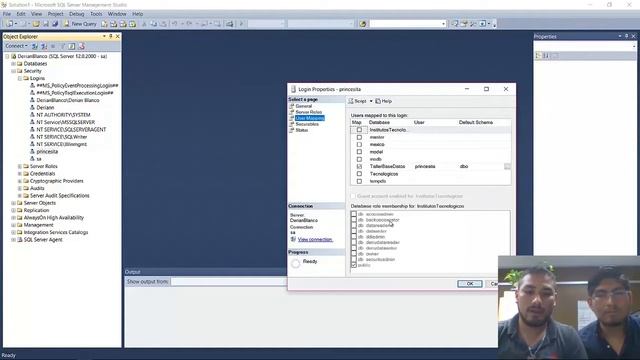This screenshot has height=360, width=640.
Task: Expand the Credentials folder in tree
Action: (x=20, y=174)
